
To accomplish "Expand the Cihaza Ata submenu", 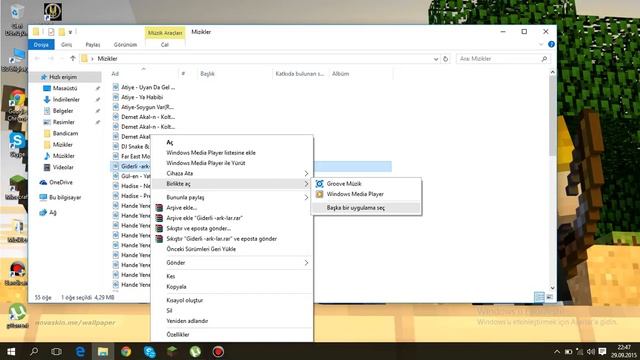I will pyautogui.click(x=232, y=173).
